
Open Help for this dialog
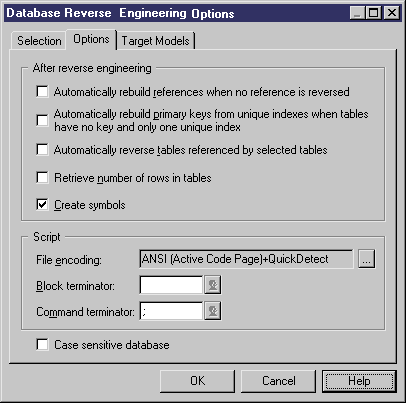(359, 381)
